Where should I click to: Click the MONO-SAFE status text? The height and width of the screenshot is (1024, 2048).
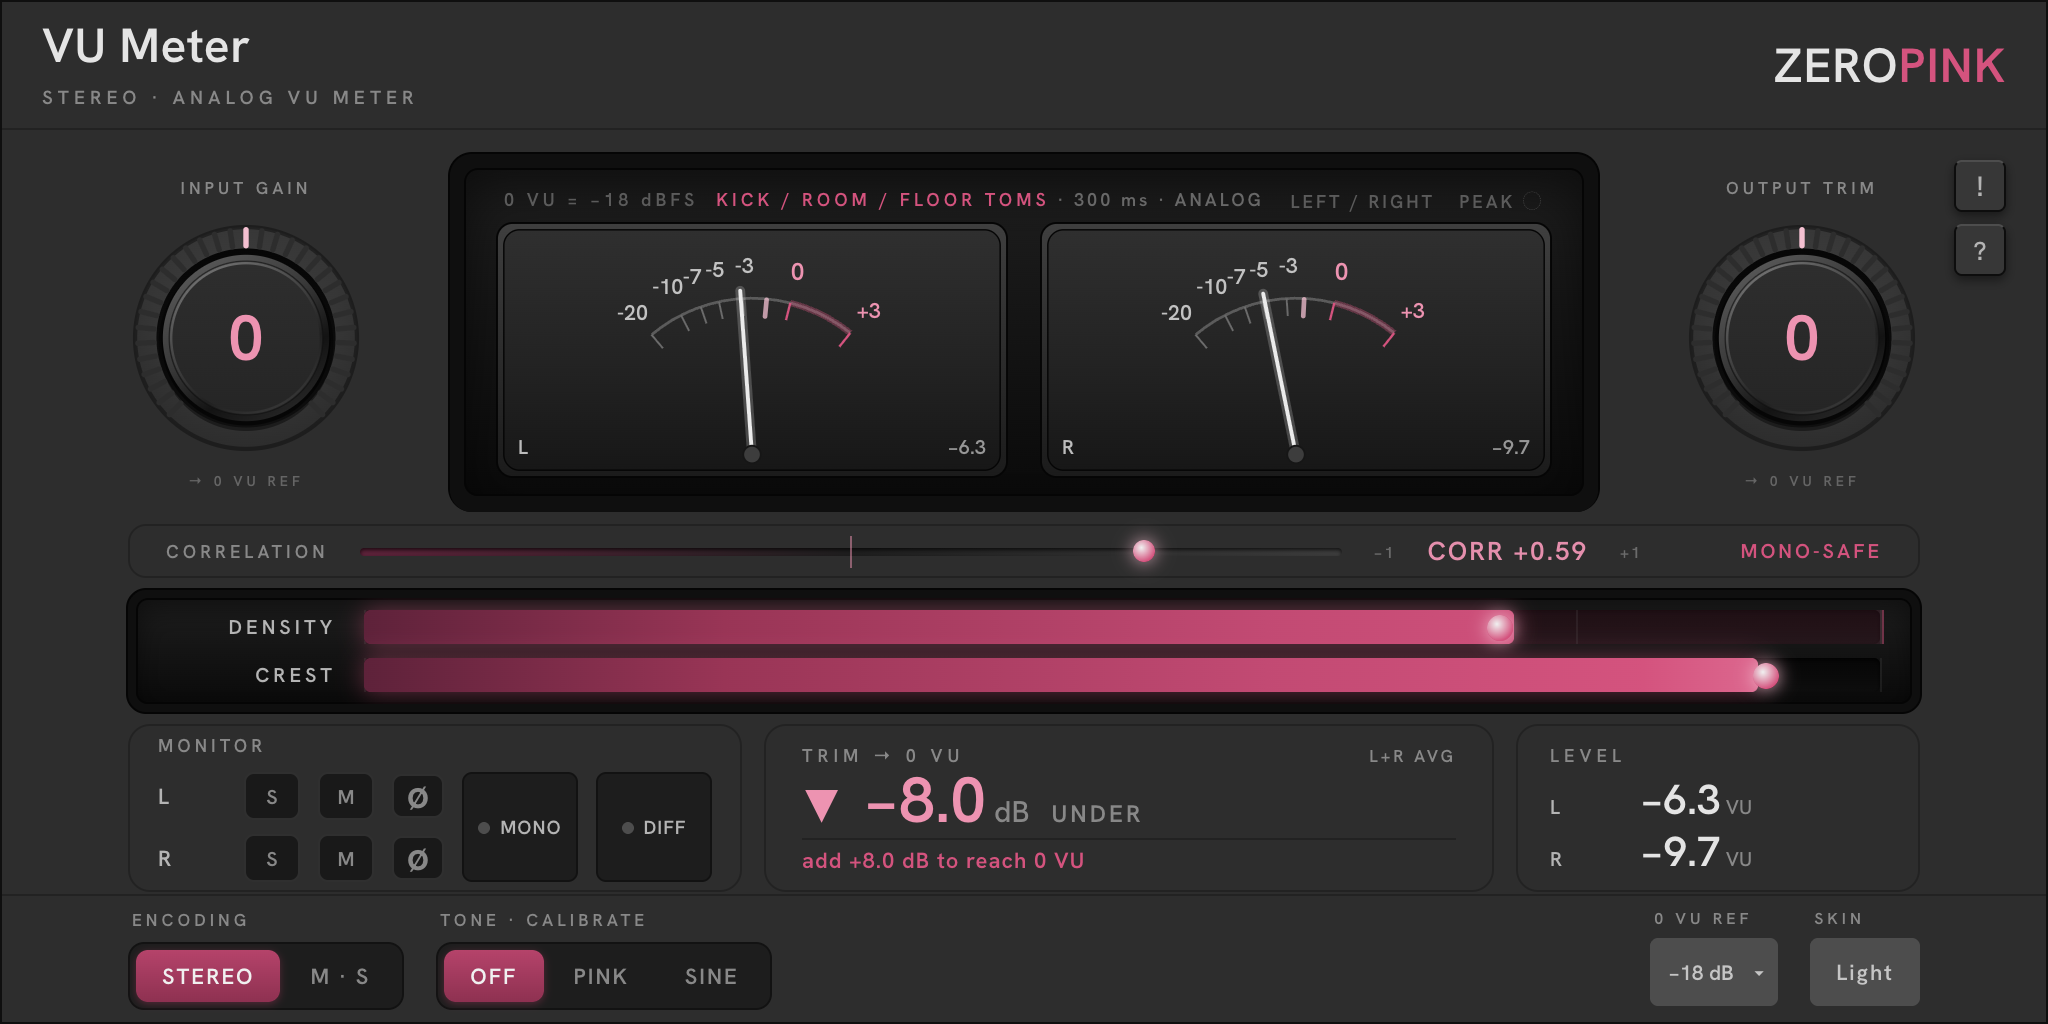pyautogui.click(x=1810, y=551)
